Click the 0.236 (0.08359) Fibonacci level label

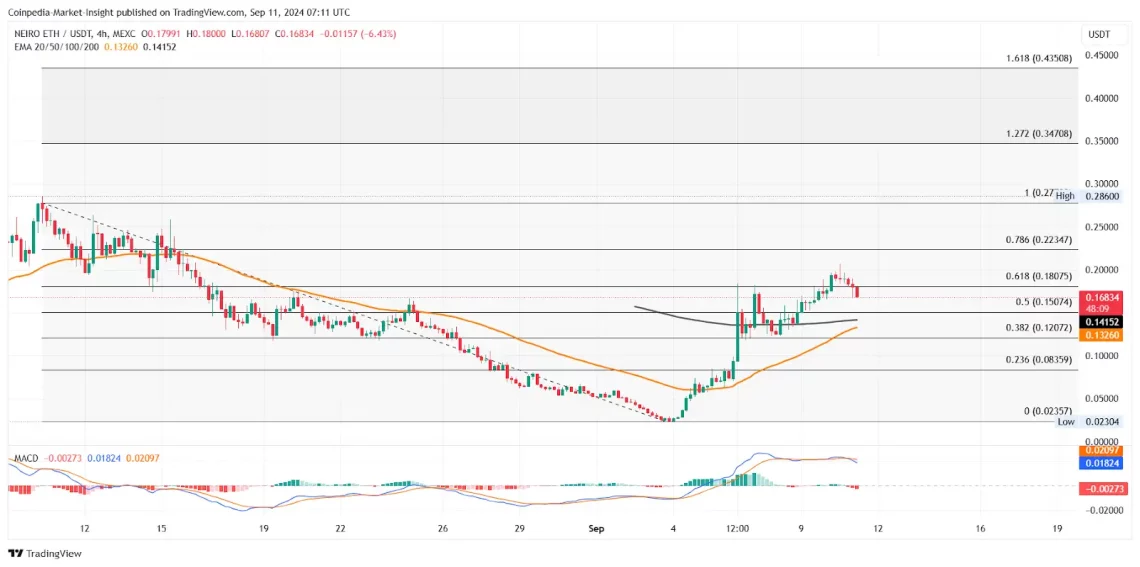coord(1040,359)
